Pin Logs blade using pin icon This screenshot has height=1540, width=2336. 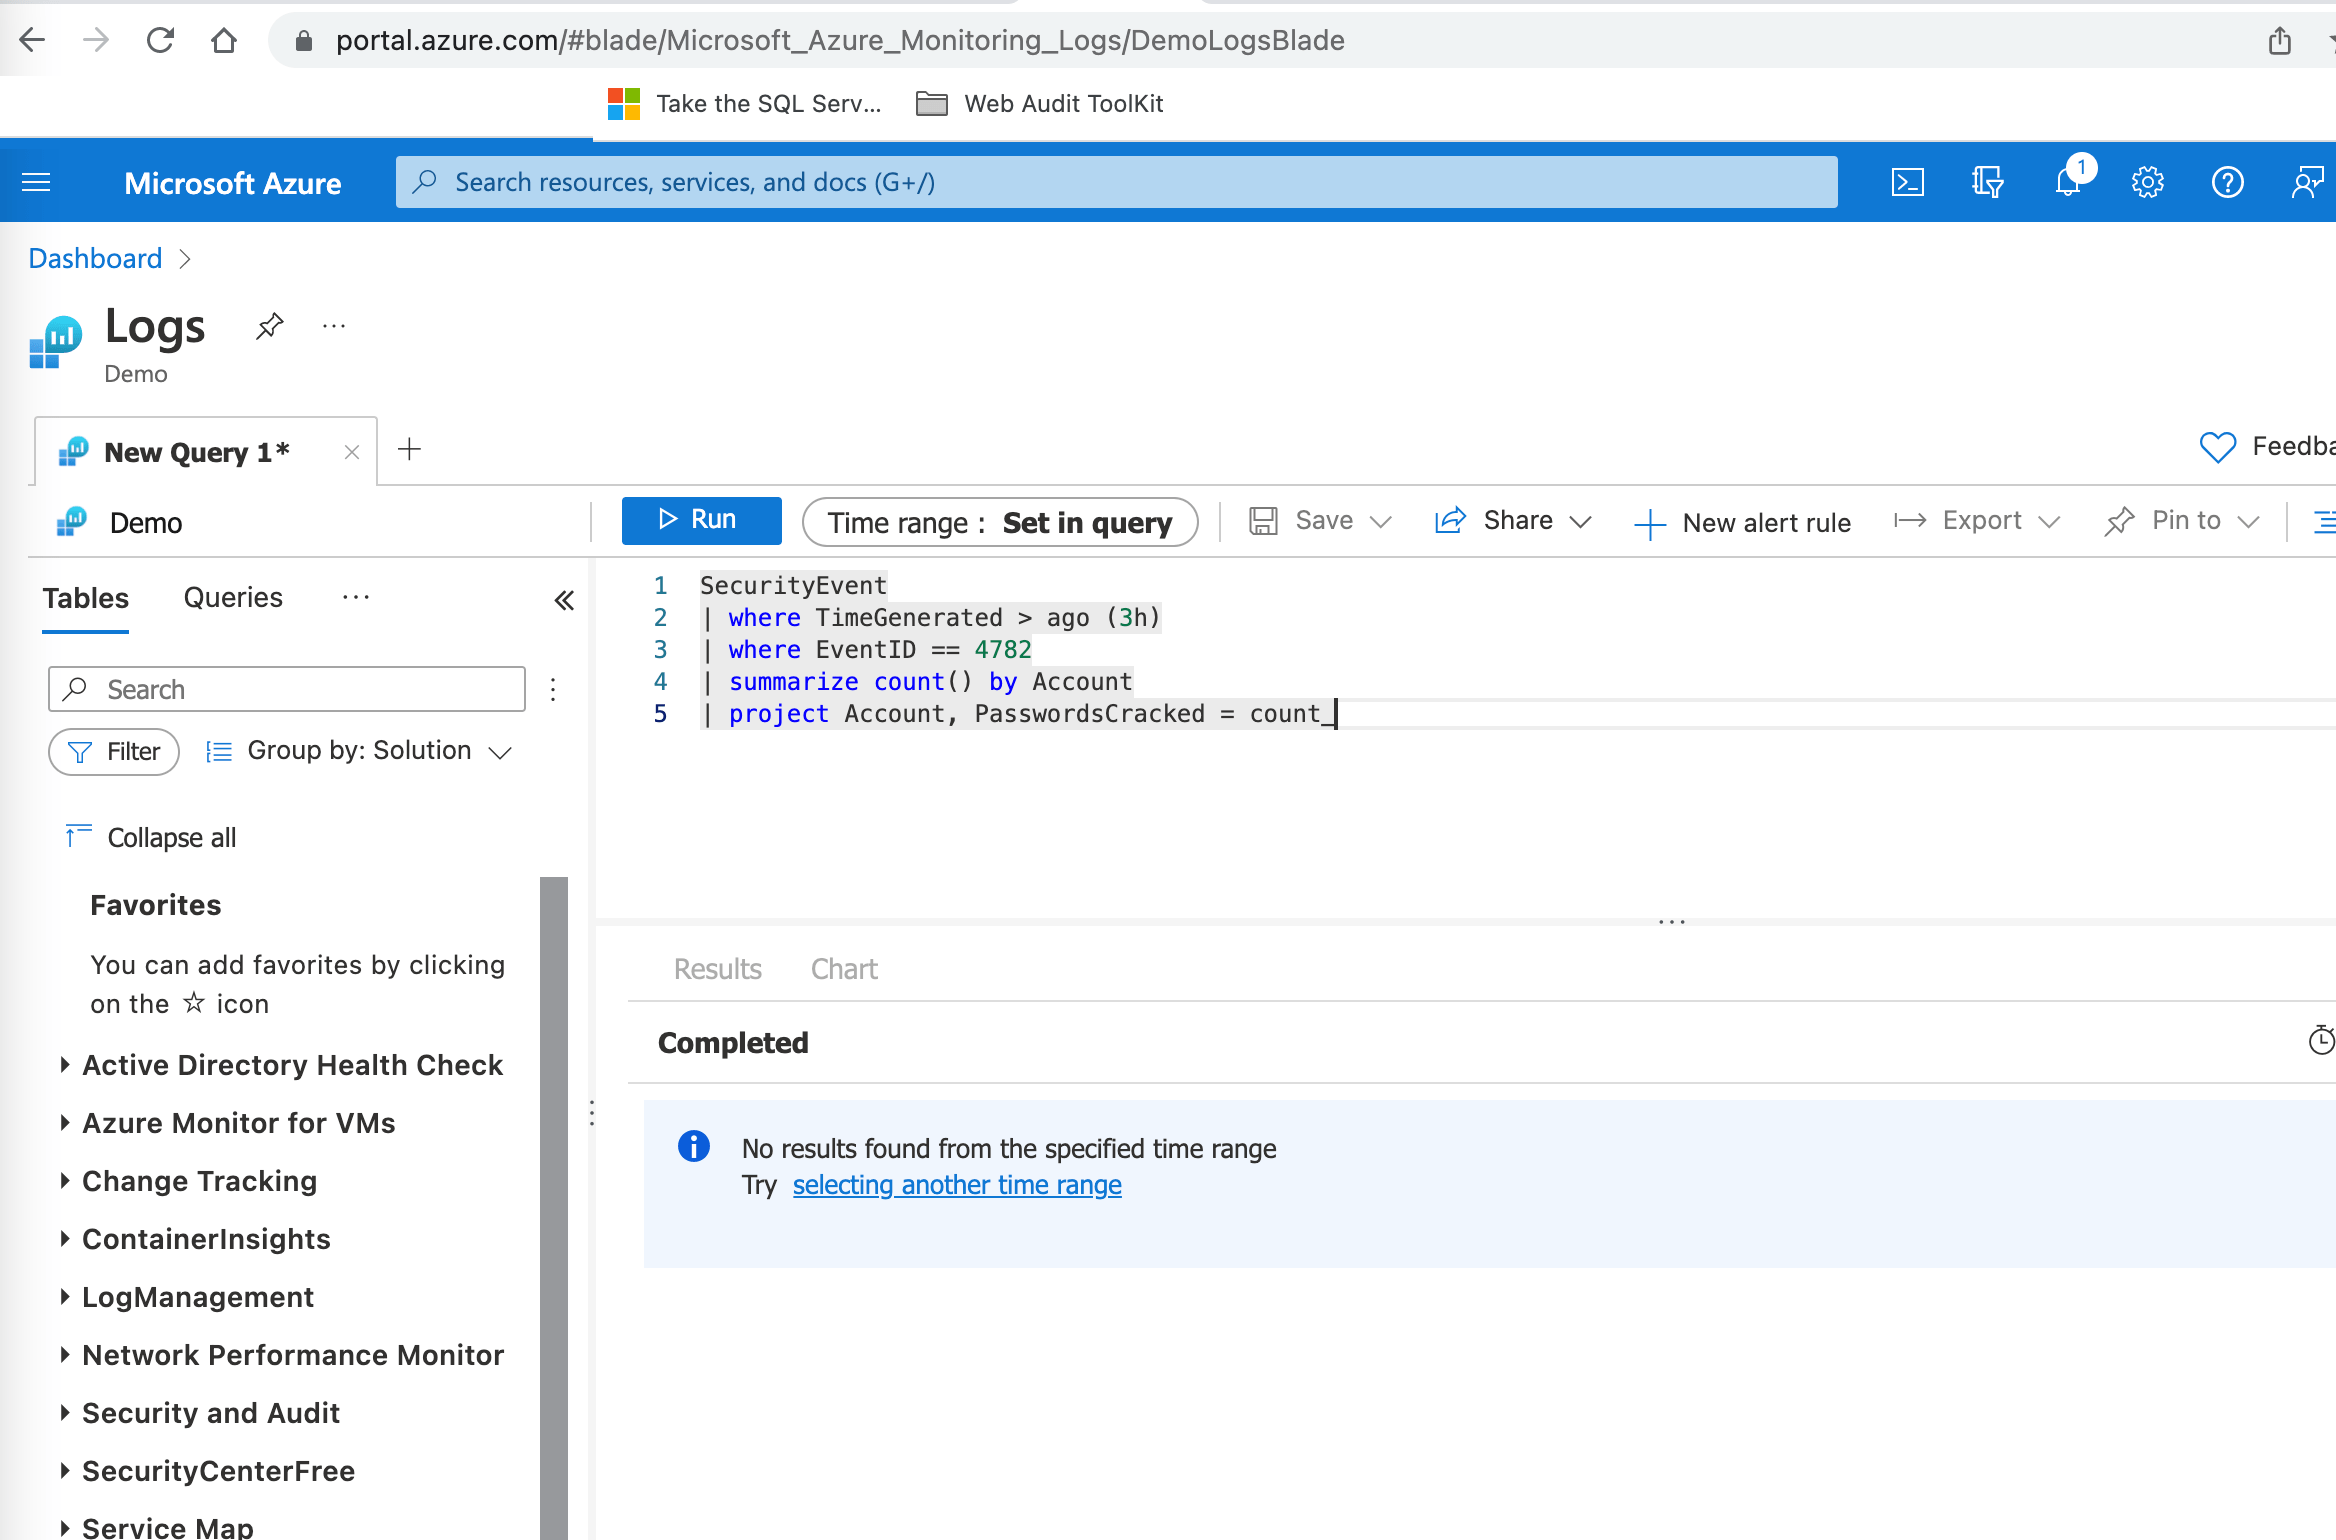point(269,326)
